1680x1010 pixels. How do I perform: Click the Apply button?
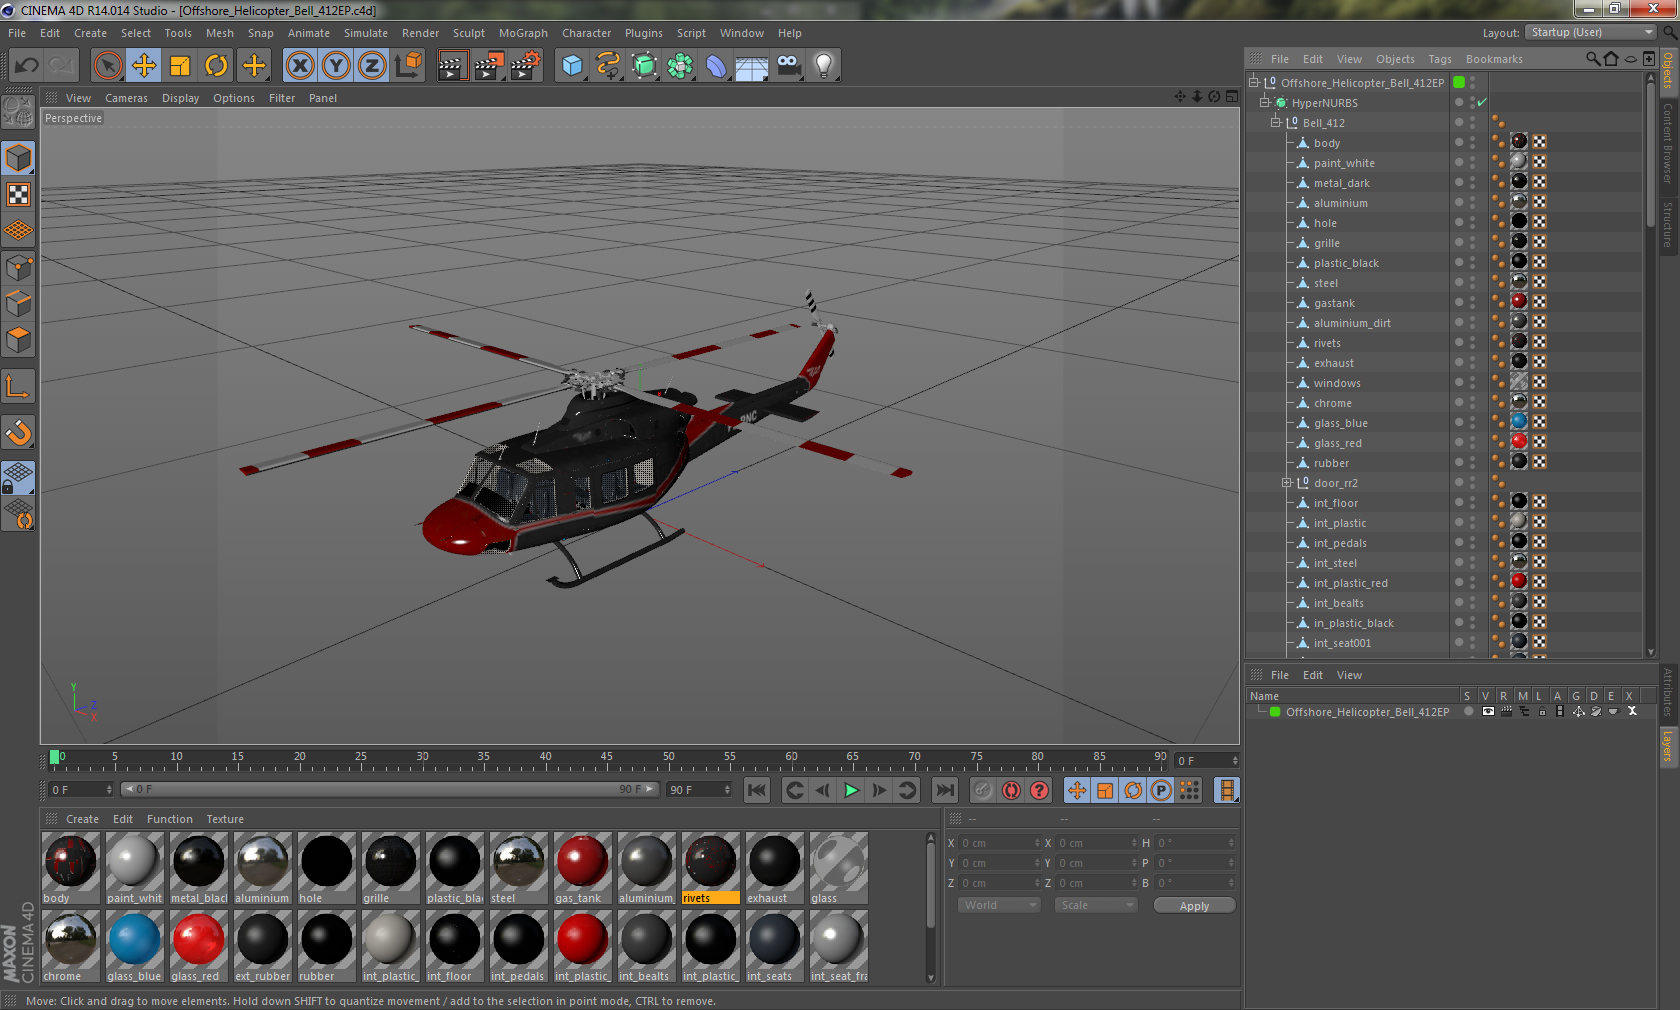point(1194,905)
